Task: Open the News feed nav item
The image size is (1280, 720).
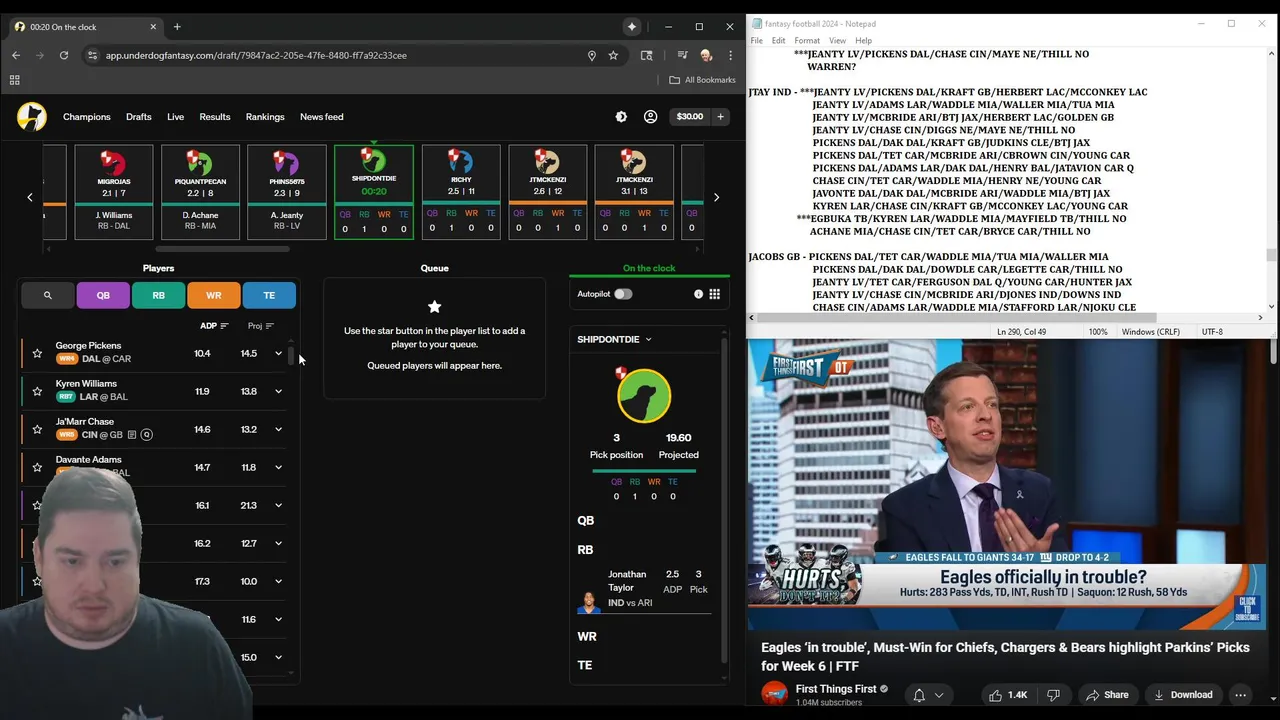Action: click(x=321, y=117)
